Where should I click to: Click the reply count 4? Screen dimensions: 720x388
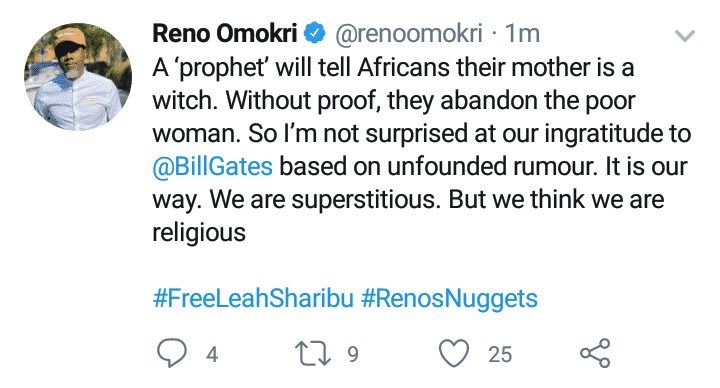coord(212,354)
